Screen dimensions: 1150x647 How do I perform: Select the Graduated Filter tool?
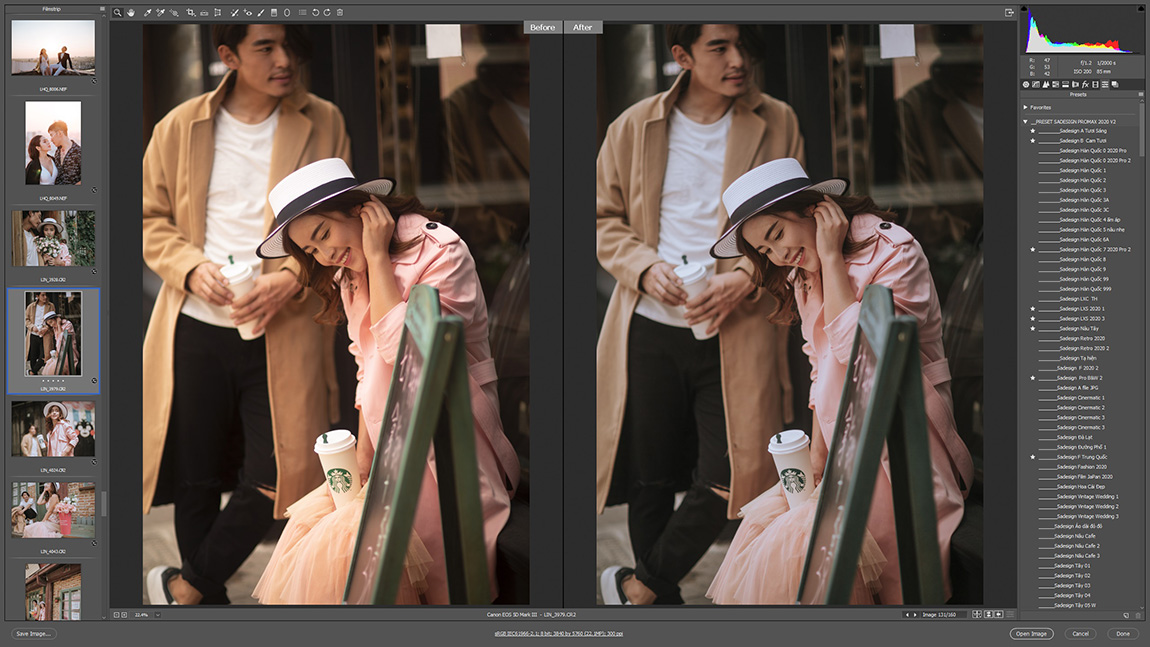[274, 12]
